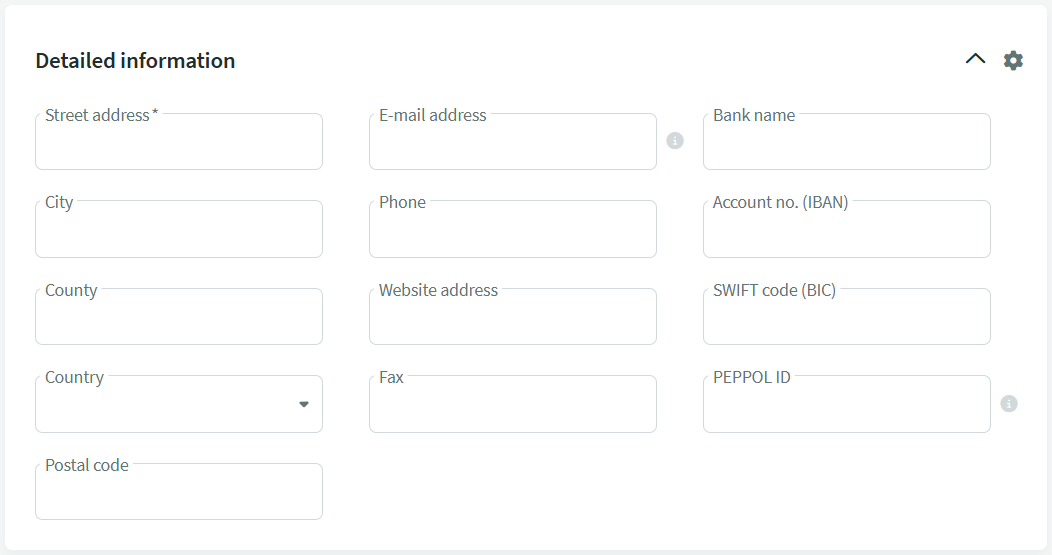Click the Detailed information heading
The height and width of the screenshot is (555, 1052).
[x=135, y=61]
